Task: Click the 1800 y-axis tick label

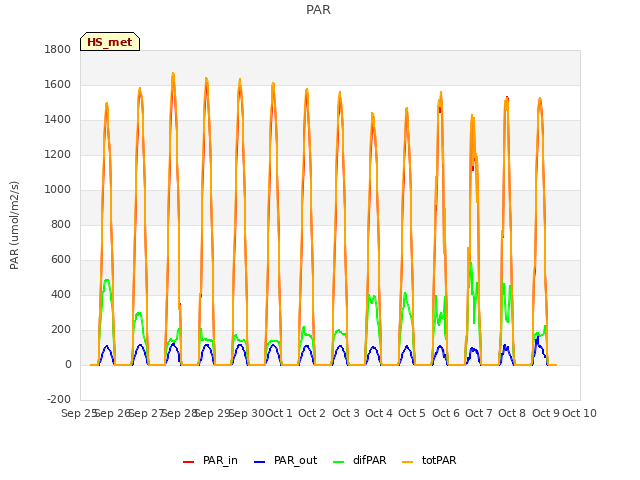Action: tap(58, 49)
